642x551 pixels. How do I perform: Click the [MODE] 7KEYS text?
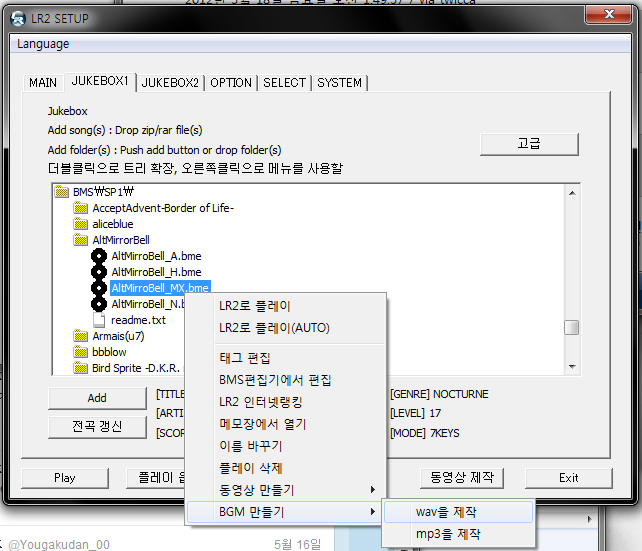425,433
